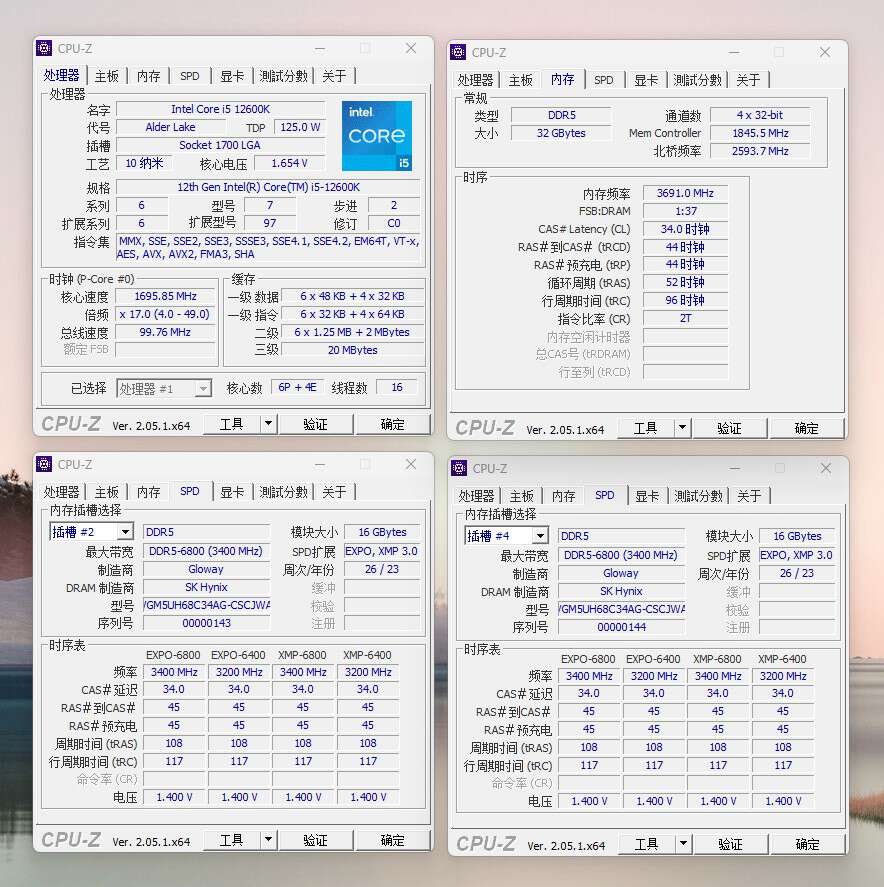The height and width of the screenshot is (887, 884).
Task: Click the Intel Core i5 logo image
Action: tap(377, 136)
